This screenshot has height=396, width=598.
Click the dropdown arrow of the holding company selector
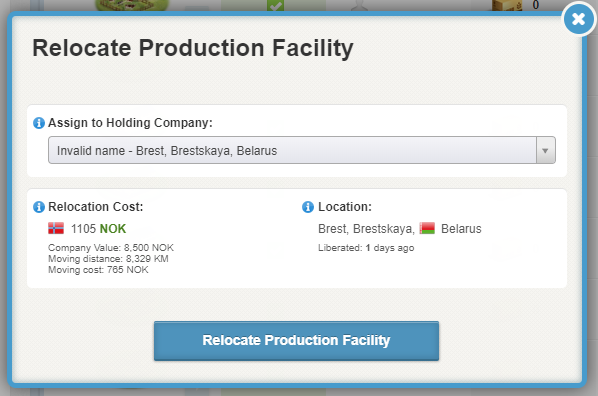pyautogui.click(x=545, y=150)
